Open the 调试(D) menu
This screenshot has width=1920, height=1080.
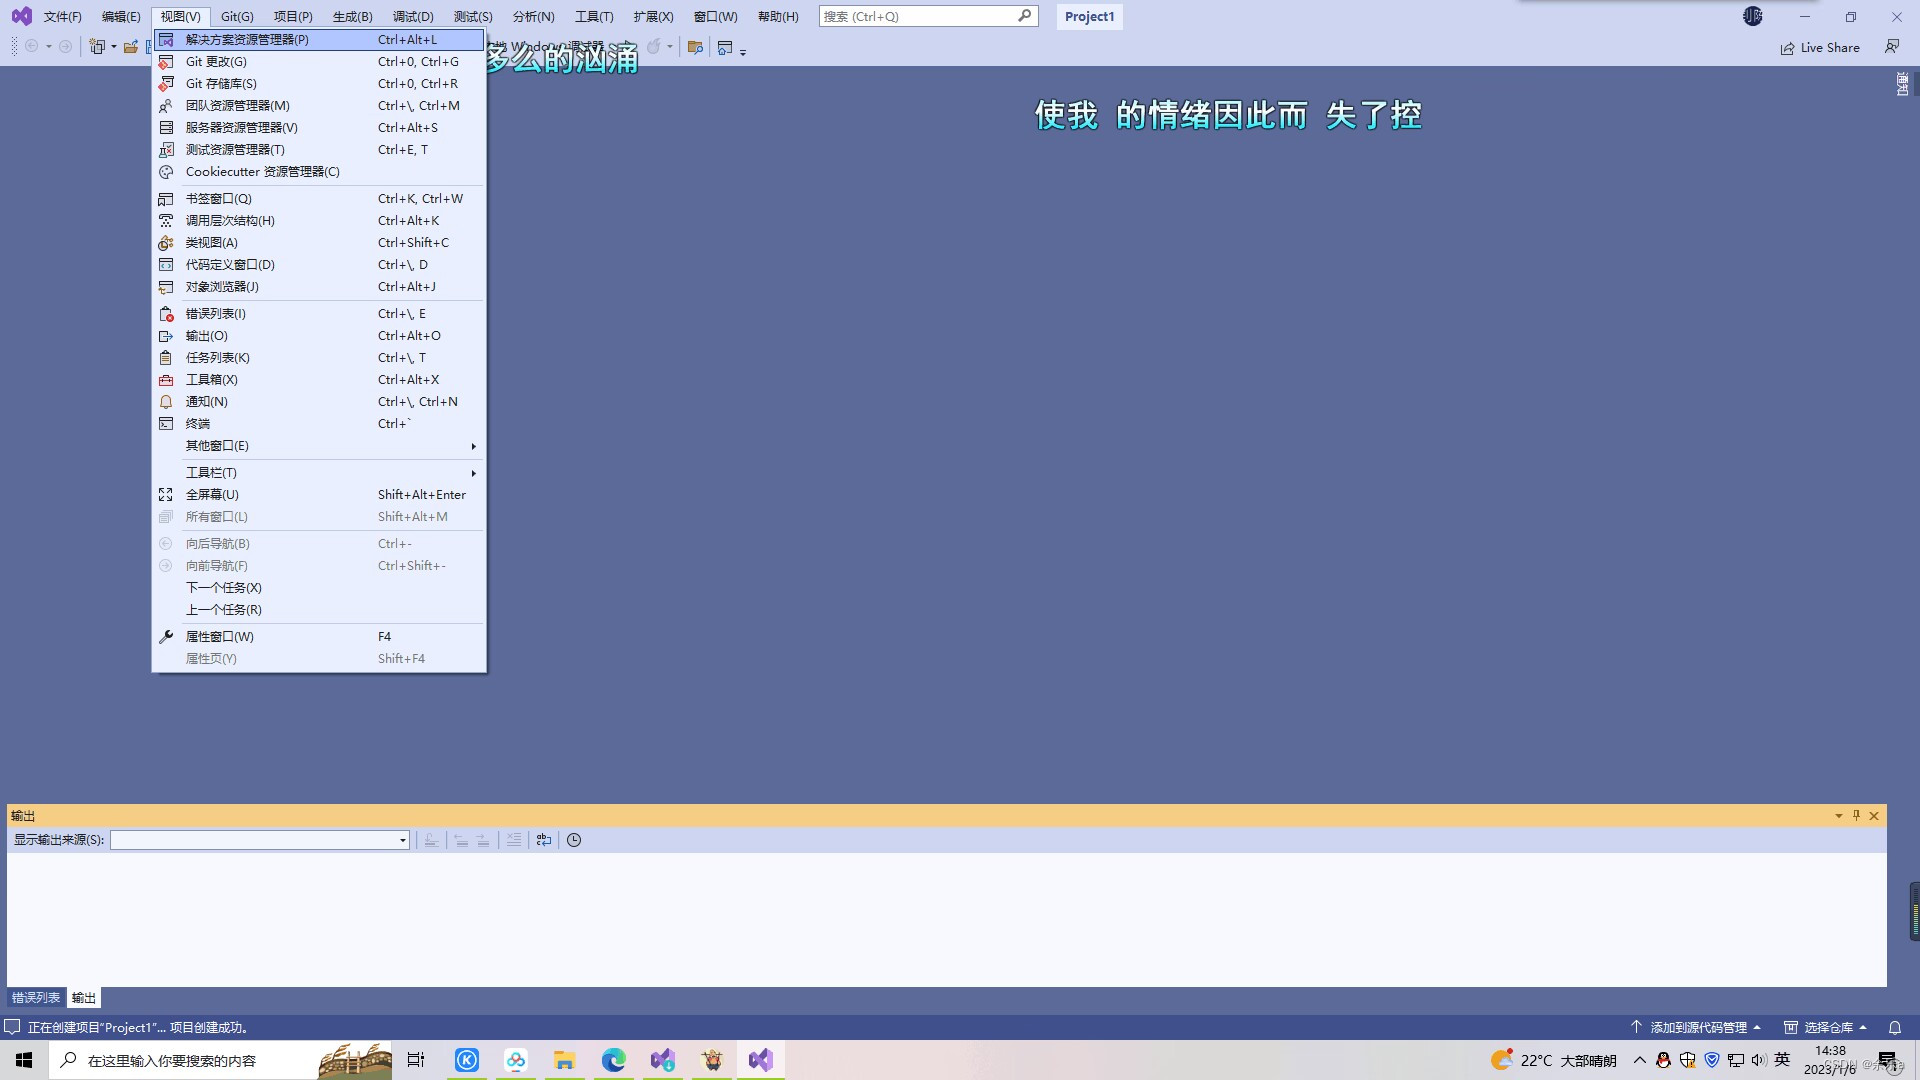pyautogui.click(x=413, y=17)
